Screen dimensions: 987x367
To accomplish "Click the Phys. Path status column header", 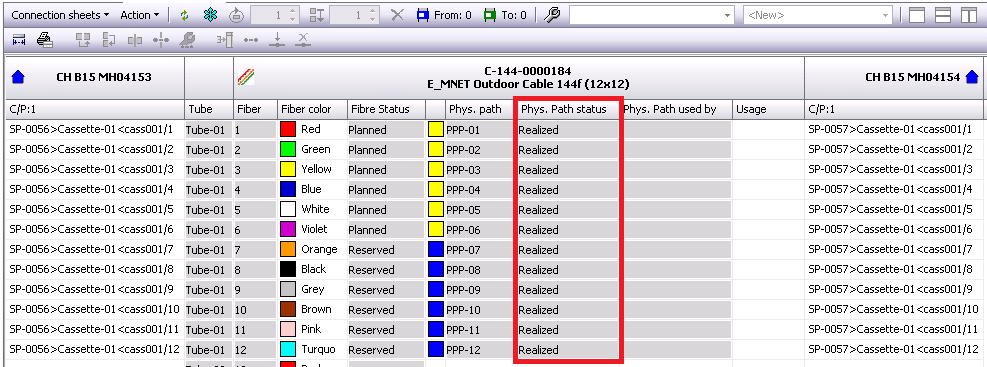I will pos(568,109).
